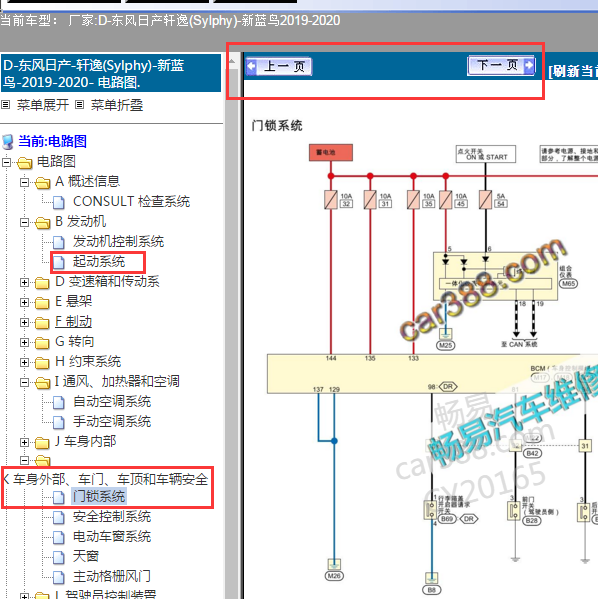
Task: Click the G 转向 folder icon
Action: click(x=42, y=343)
